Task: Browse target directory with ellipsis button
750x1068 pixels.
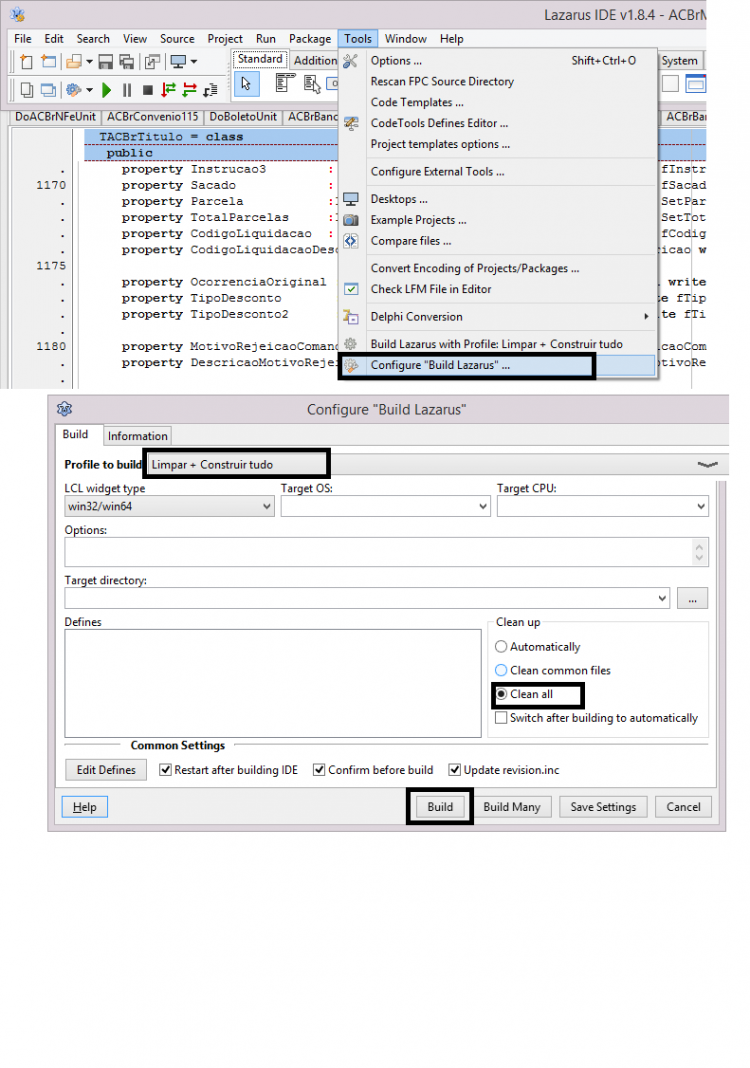Action: tap(692, 598)
